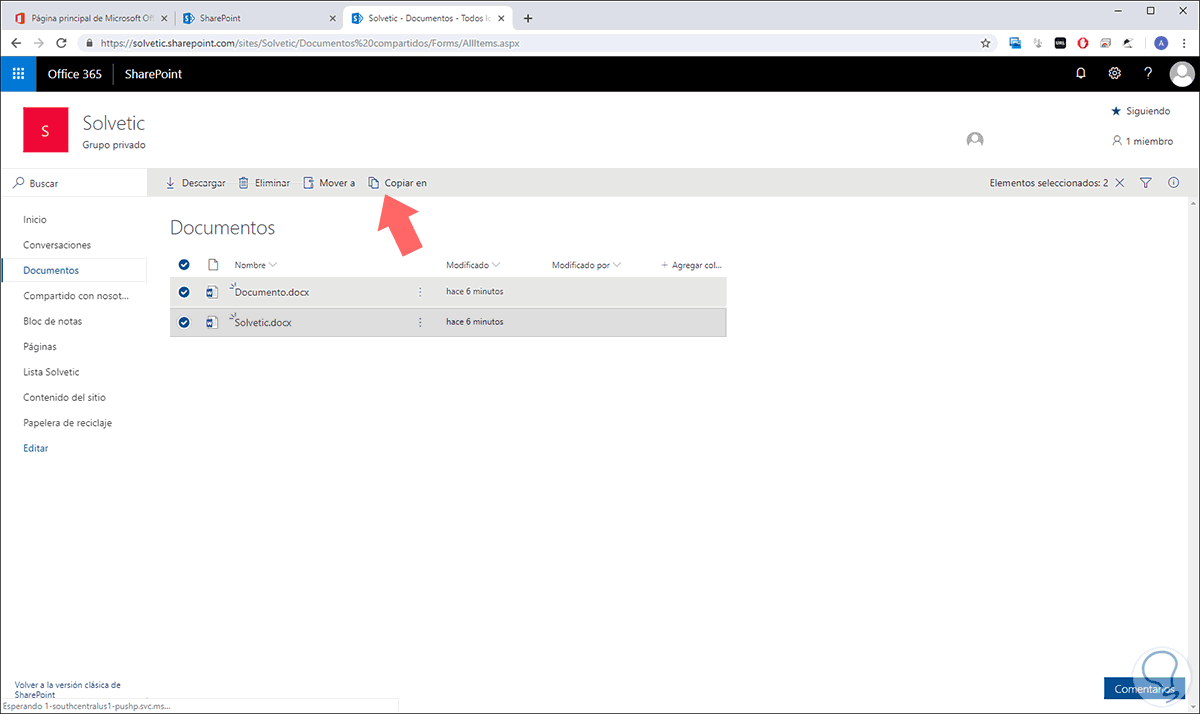Viewport: 1200px width, 714px height.
Task: Click the group member avatar icon
Action: (x=975, y=140)
